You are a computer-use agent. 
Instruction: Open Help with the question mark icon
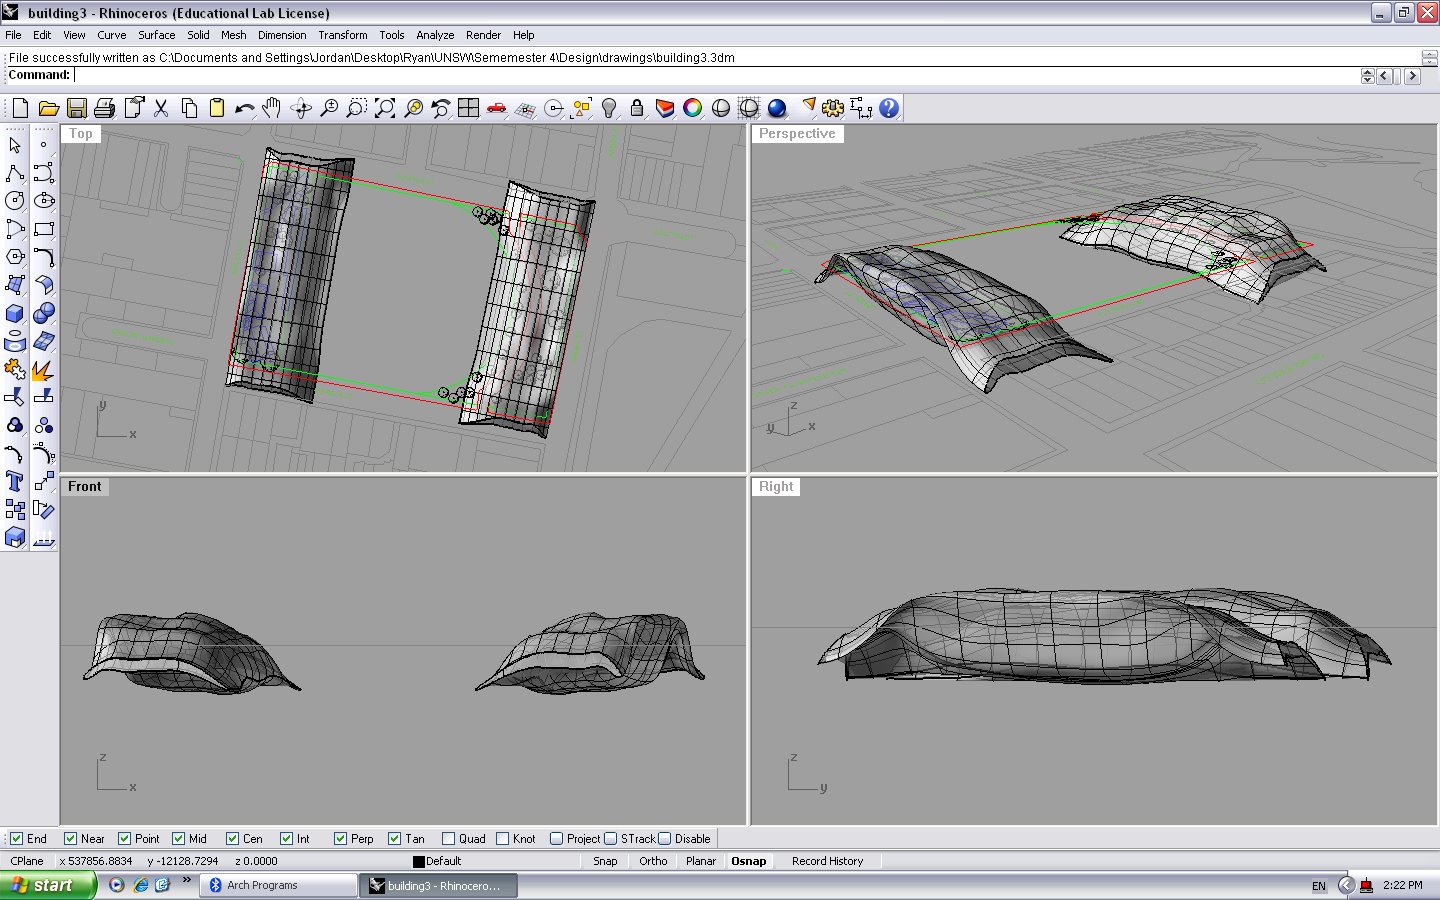click(x=889, y=108)
